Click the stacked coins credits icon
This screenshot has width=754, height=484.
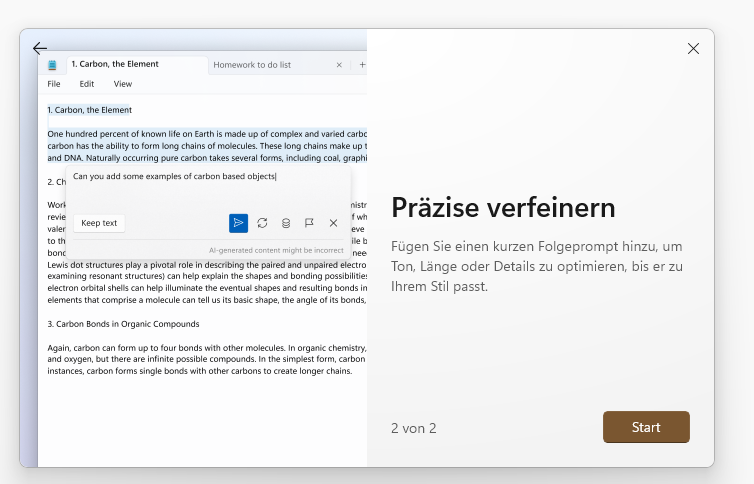[286, 223]
